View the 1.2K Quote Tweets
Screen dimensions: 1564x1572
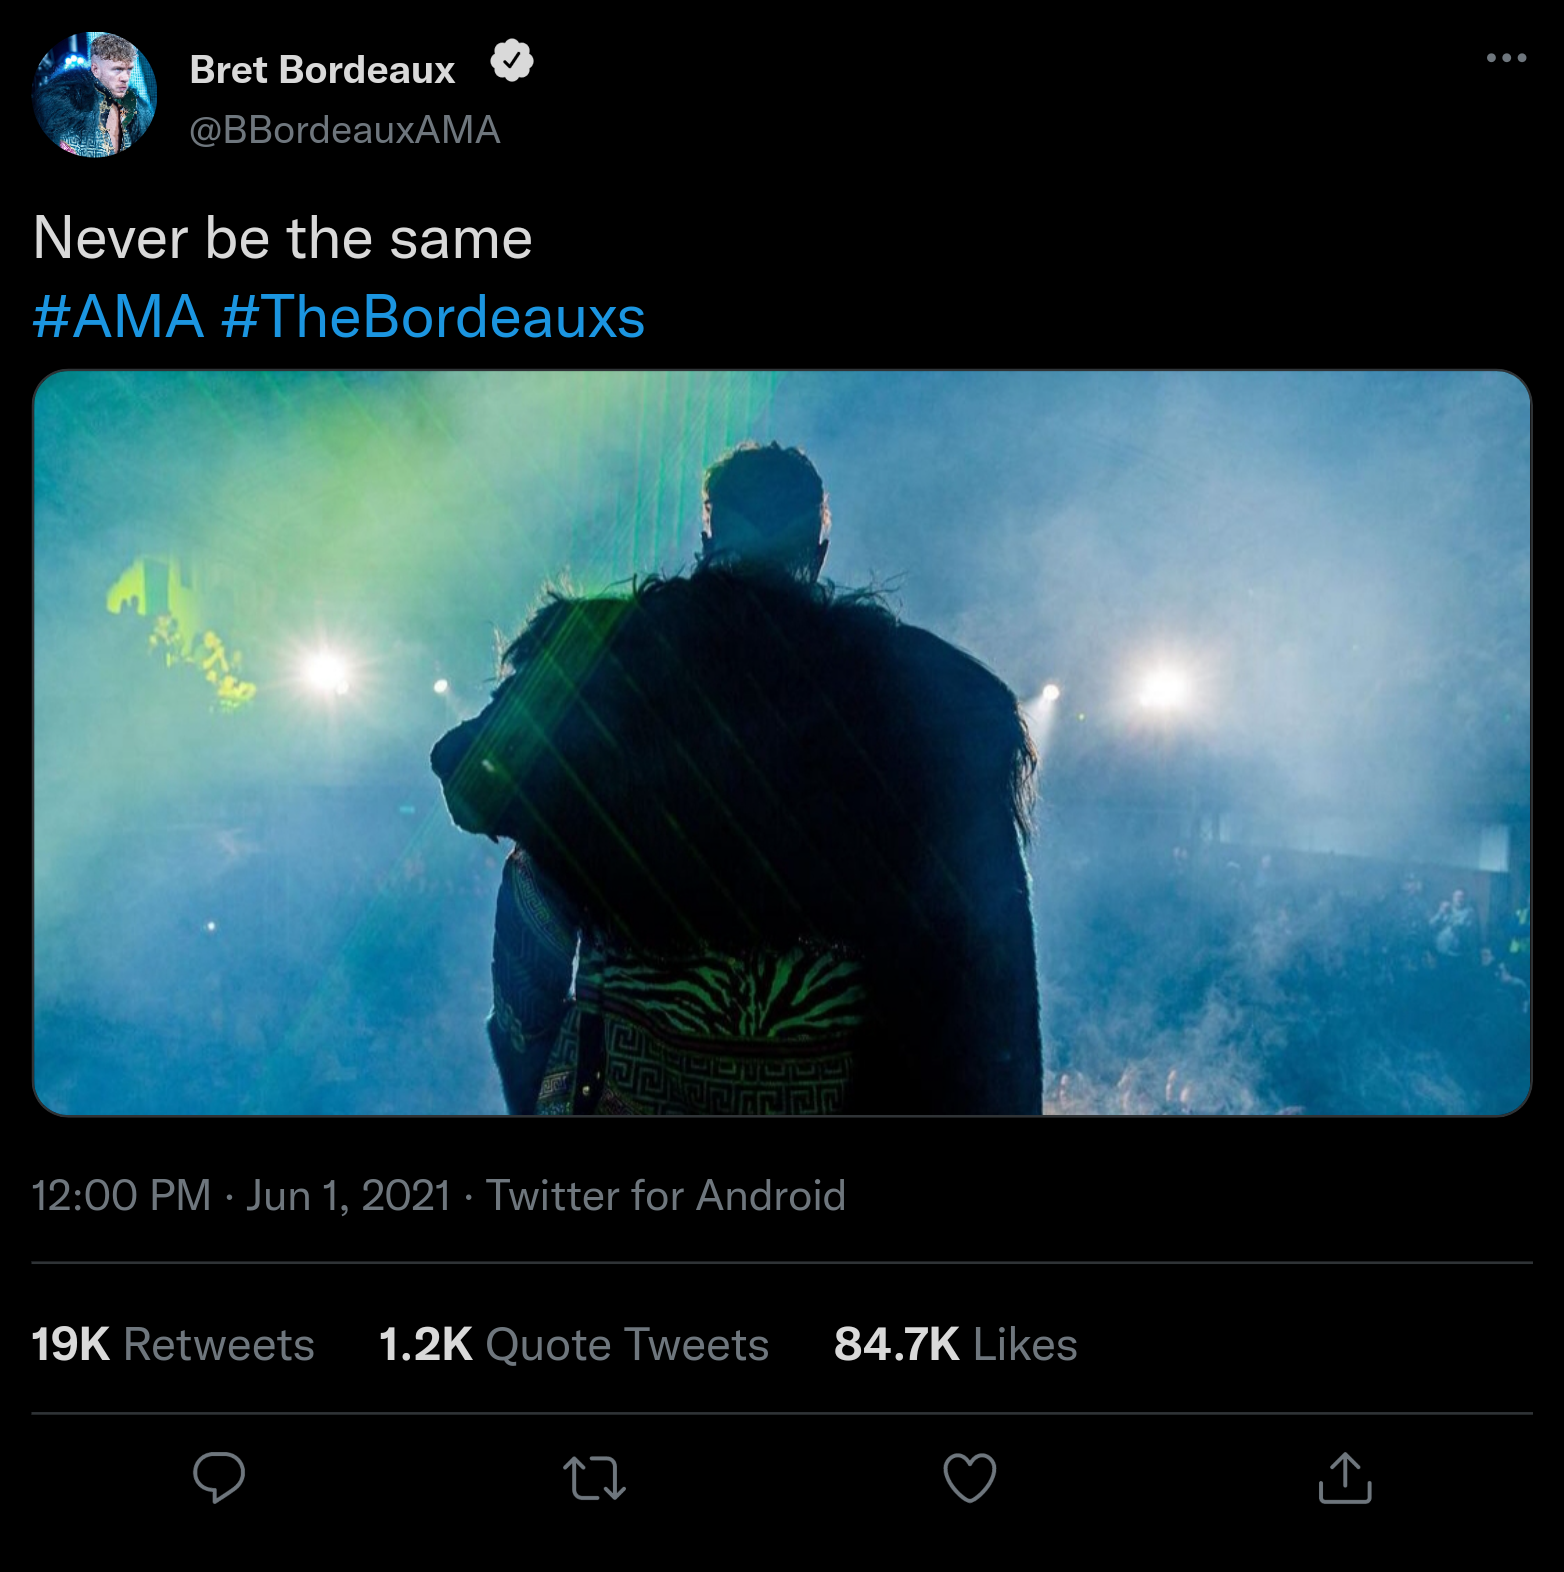click(573, 1345)
